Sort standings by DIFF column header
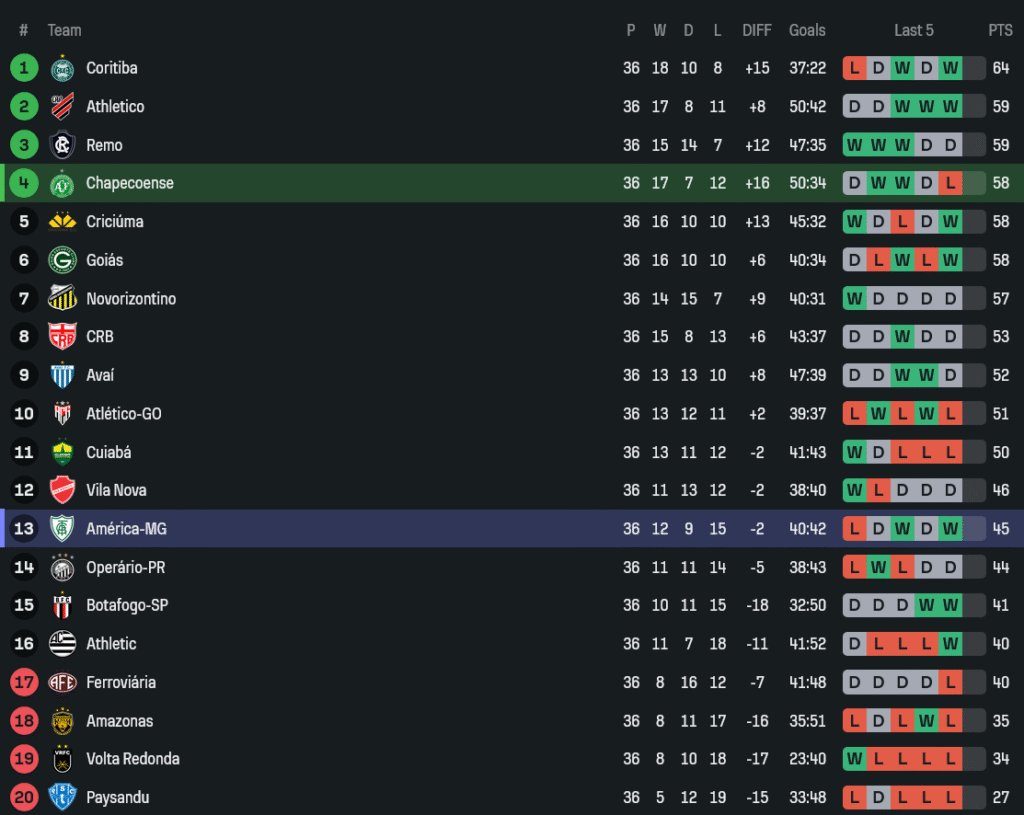Screen dimensions: 1024x815 (x=757, y=31)
